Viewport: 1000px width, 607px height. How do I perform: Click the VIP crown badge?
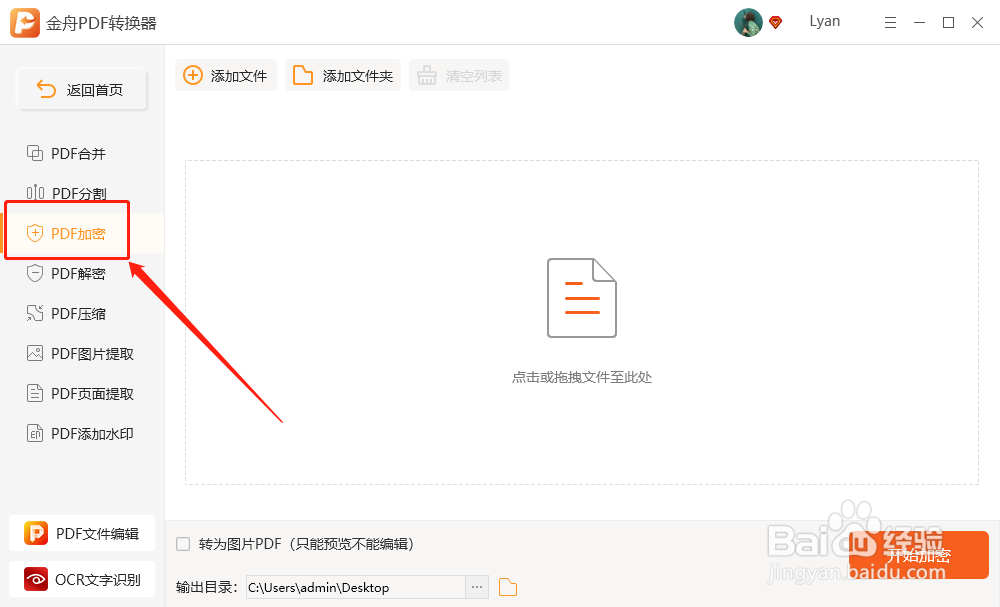pos(775,21)
